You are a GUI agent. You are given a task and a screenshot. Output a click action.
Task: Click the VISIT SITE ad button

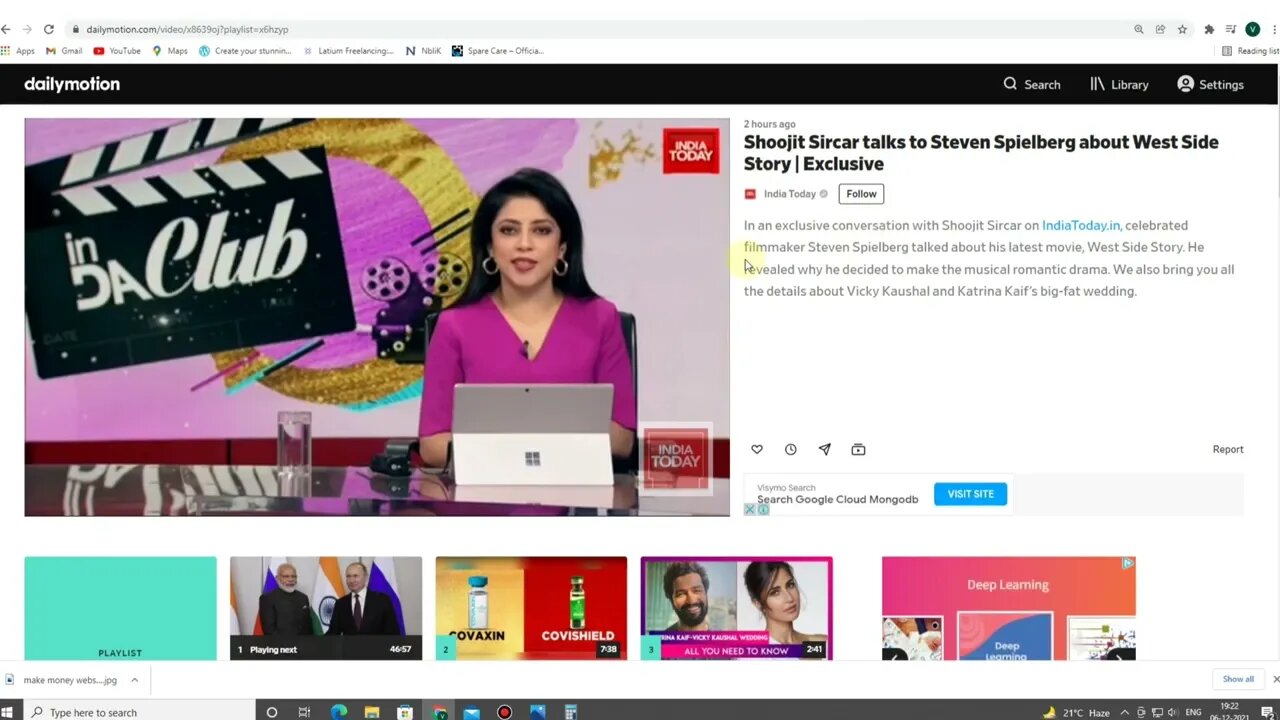tap(970, 494)
